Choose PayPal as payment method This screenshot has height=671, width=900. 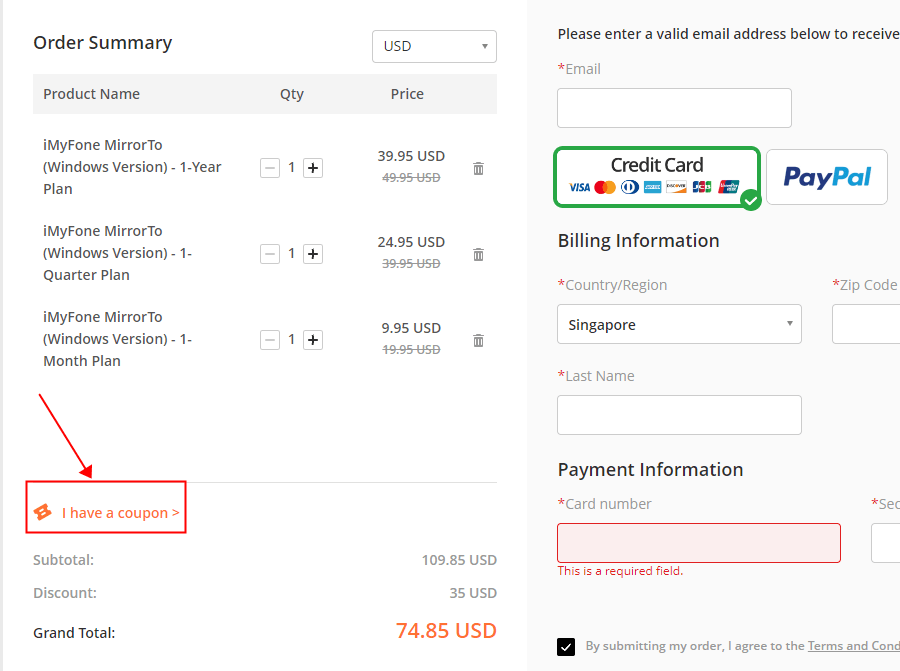(827, 177)
